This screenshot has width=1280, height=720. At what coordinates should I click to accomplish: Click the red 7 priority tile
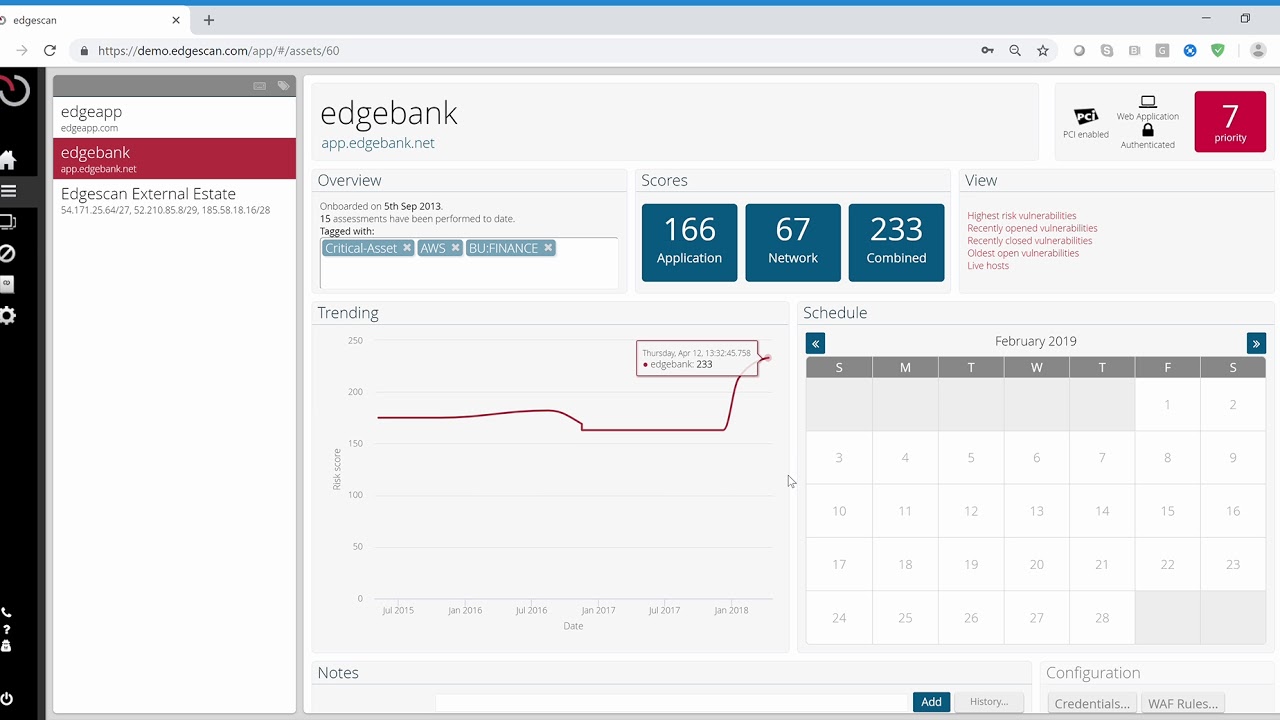(1230, 122)
